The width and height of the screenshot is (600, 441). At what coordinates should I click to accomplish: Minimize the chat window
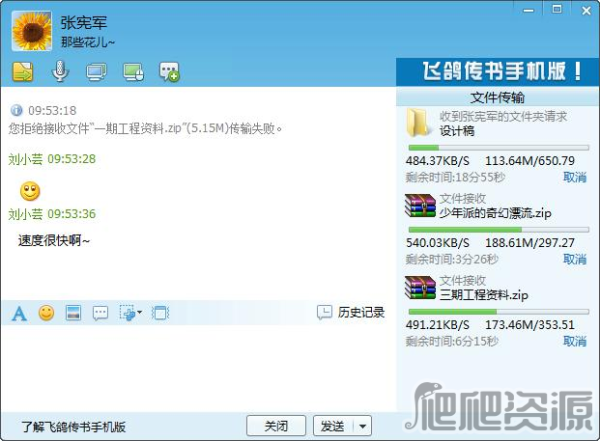[528, 11]
